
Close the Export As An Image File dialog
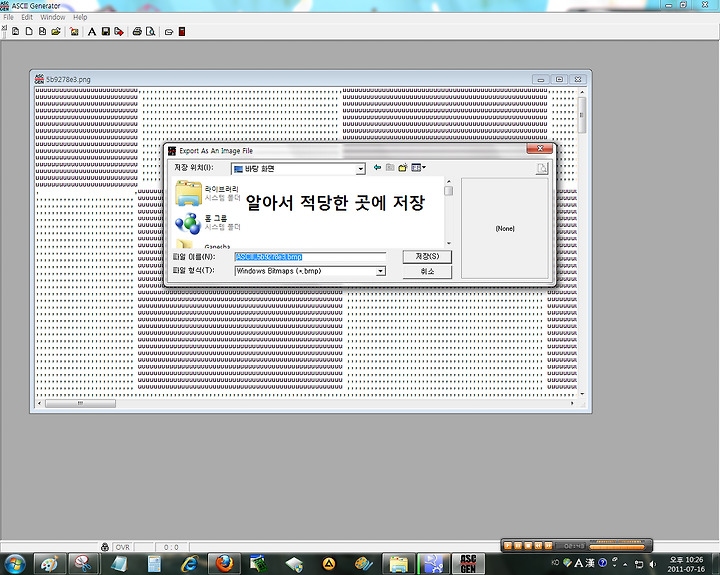[x=540, y=148]
